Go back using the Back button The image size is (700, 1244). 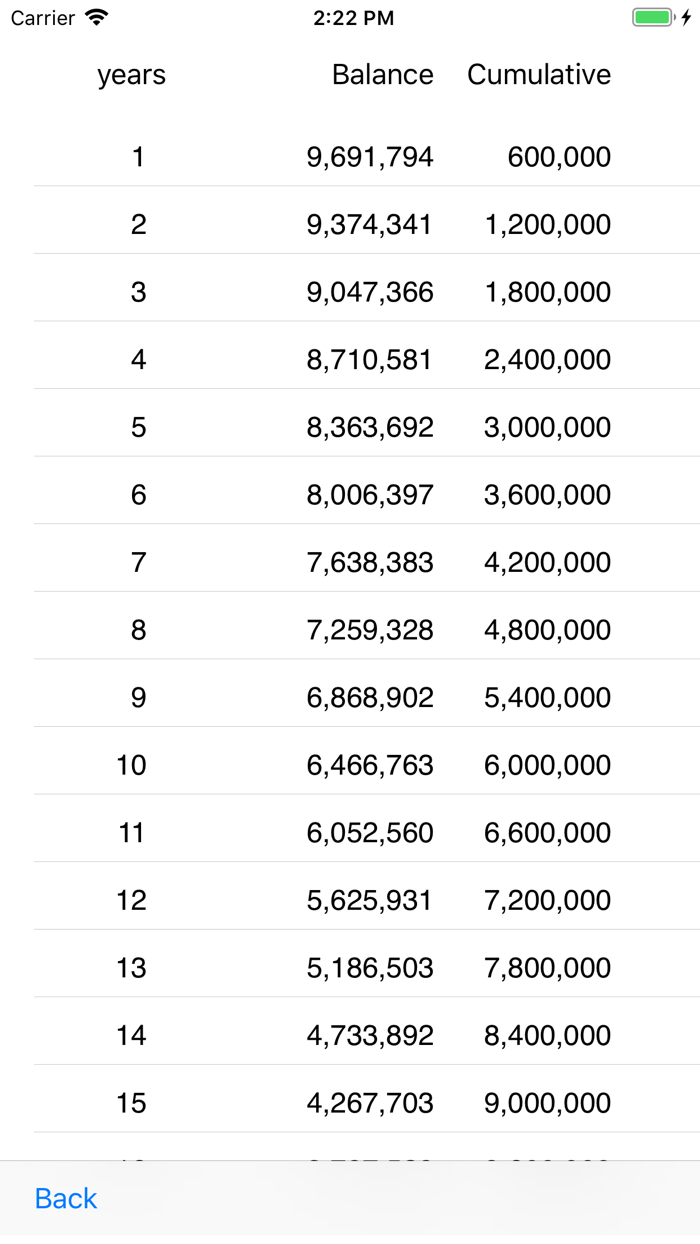(65, 1198)
